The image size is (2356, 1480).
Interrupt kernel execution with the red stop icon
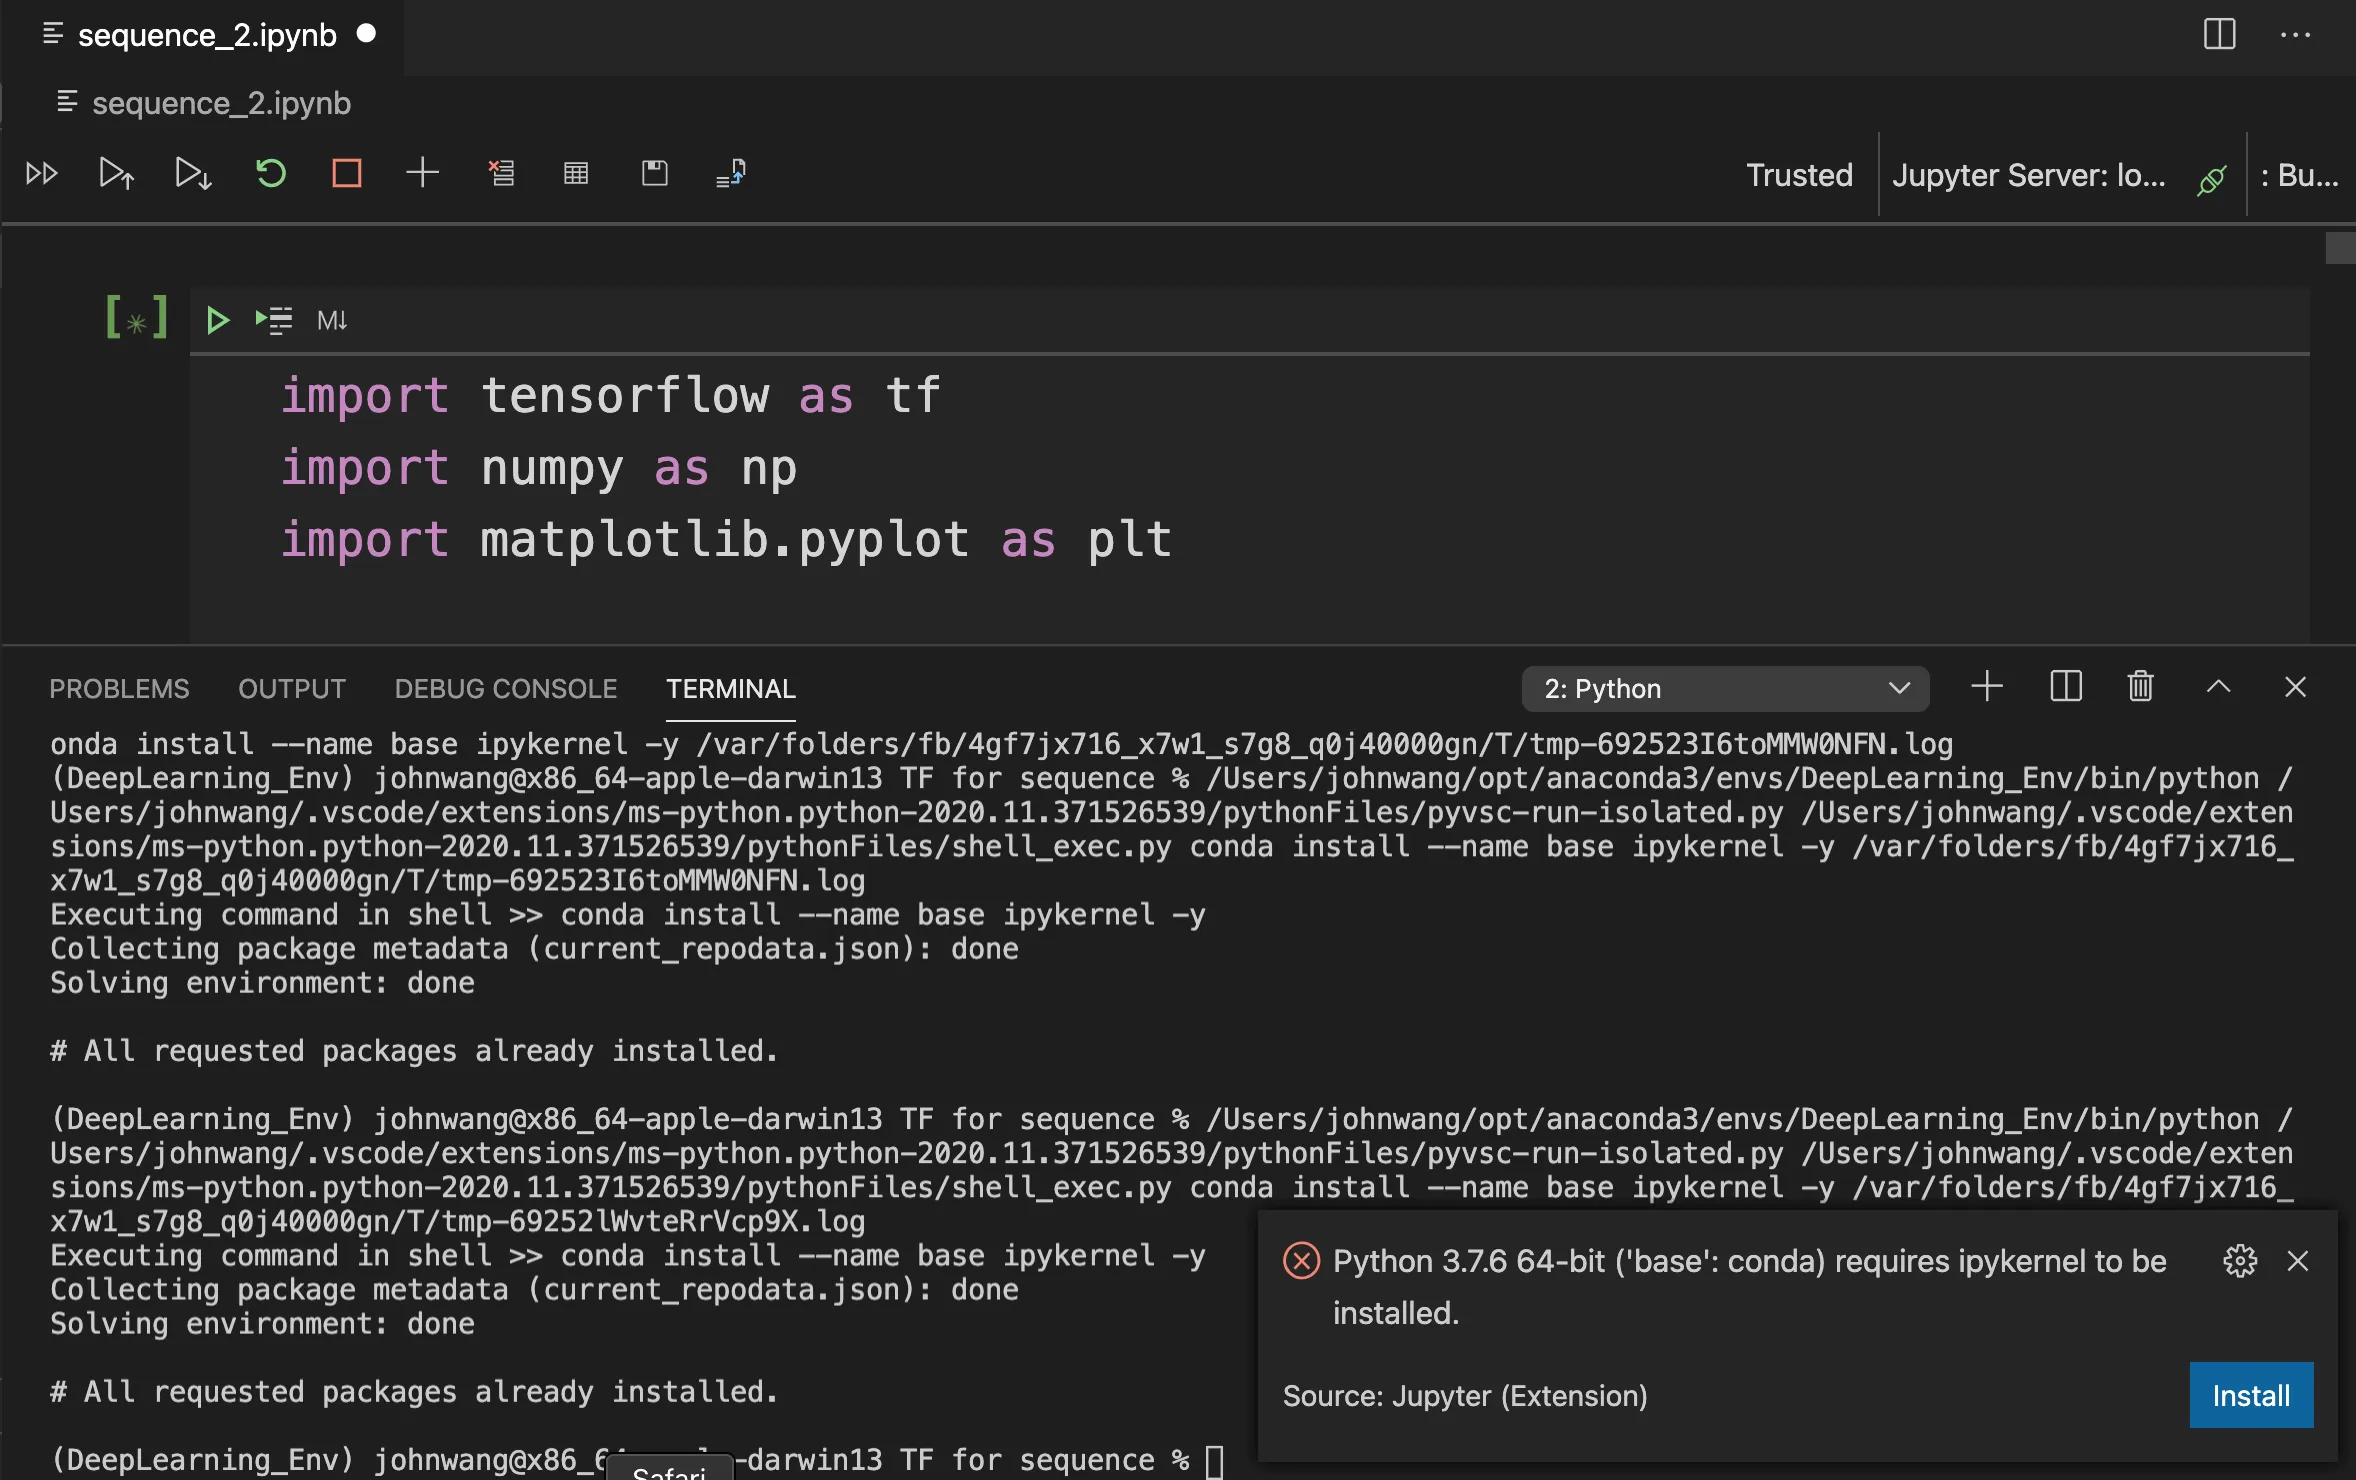(346, 172)
